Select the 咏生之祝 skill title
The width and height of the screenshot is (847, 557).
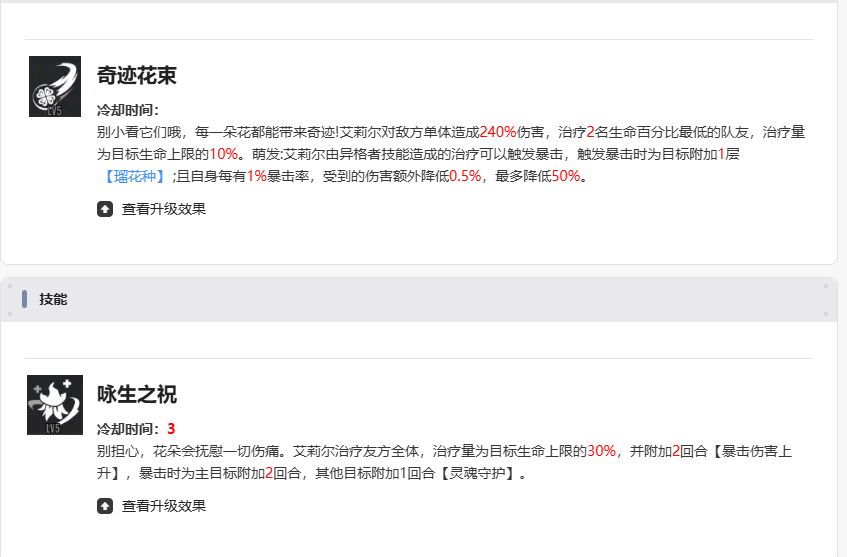click(137, 394)
